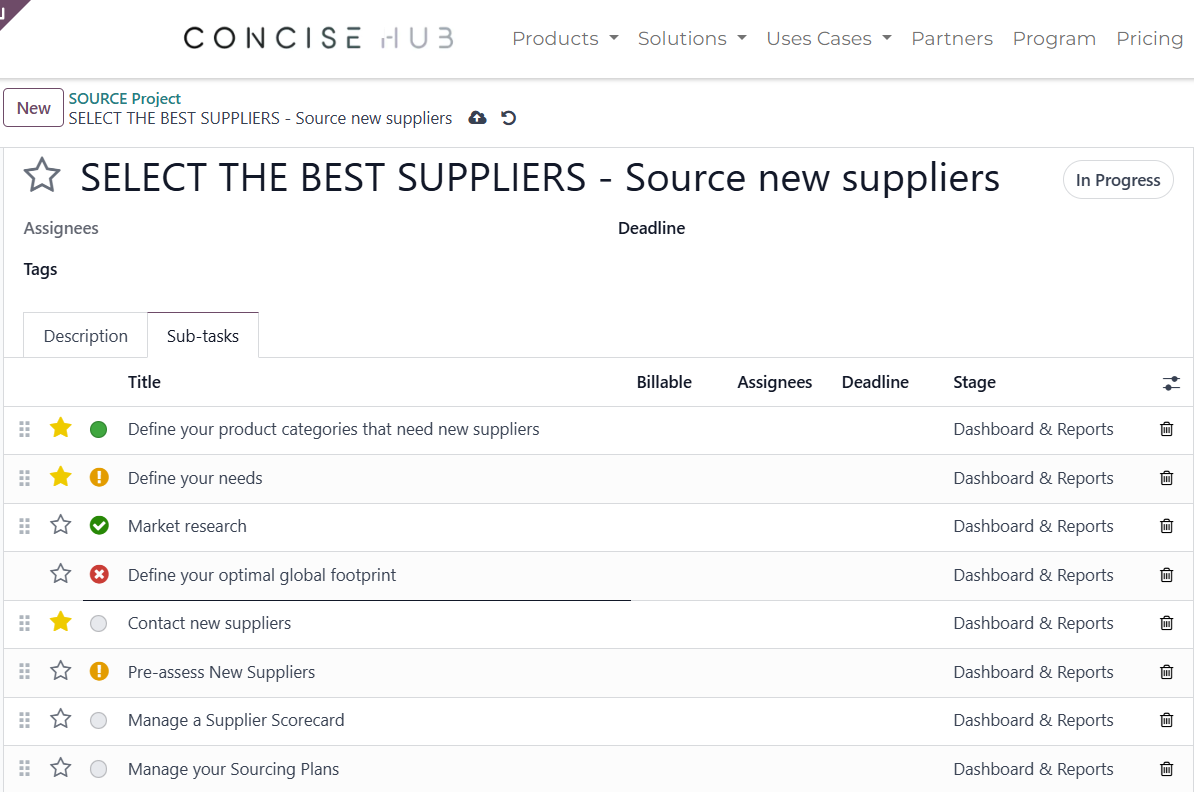Screen dimensions: 1194x792
Task: Star the Market research sub-task
Action: coord(61,525)
